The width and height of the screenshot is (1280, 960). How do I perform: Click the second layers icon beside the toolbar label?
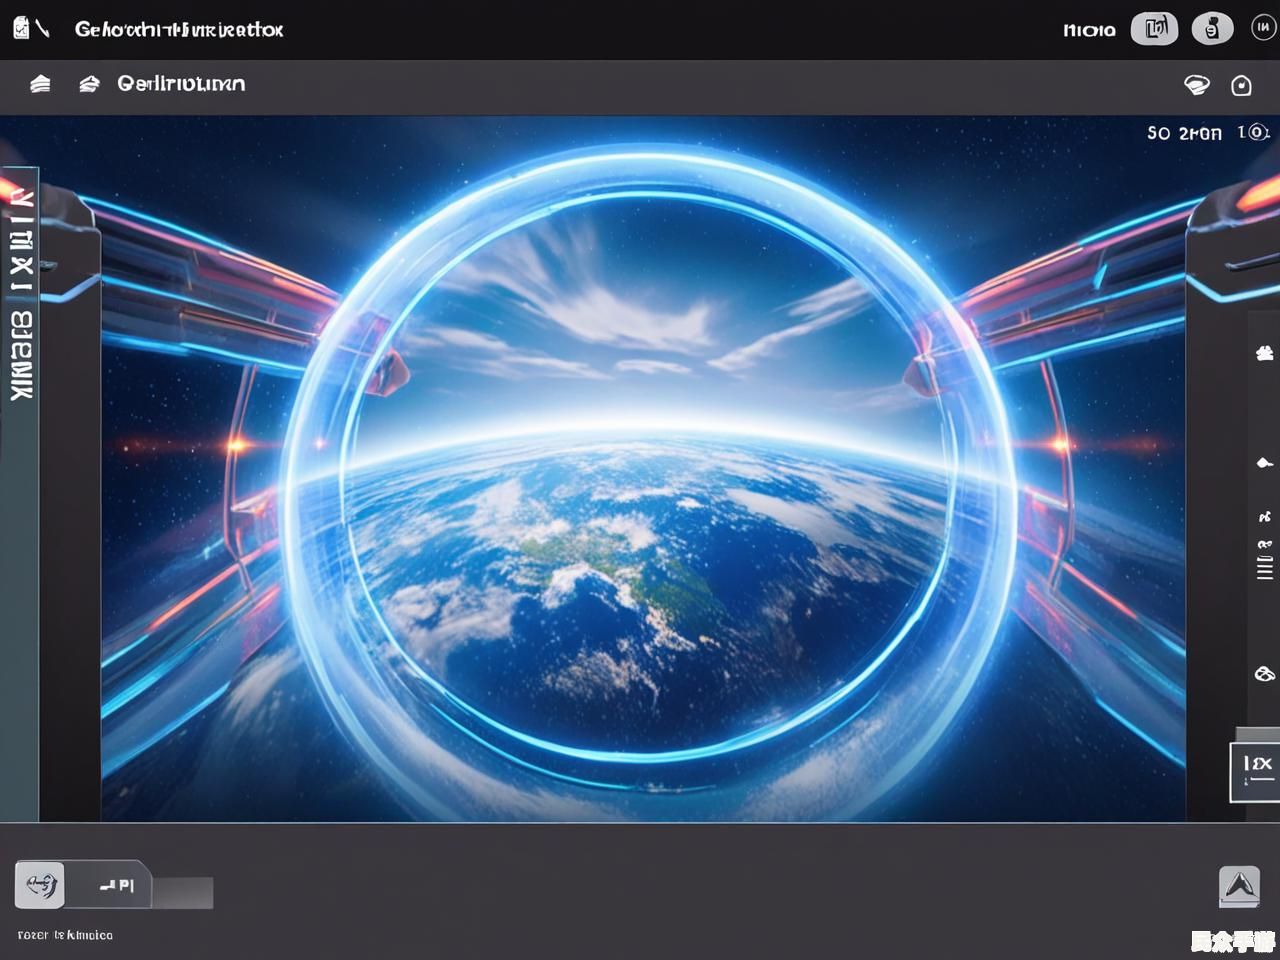pyautogui.click(x=89, y=84)
